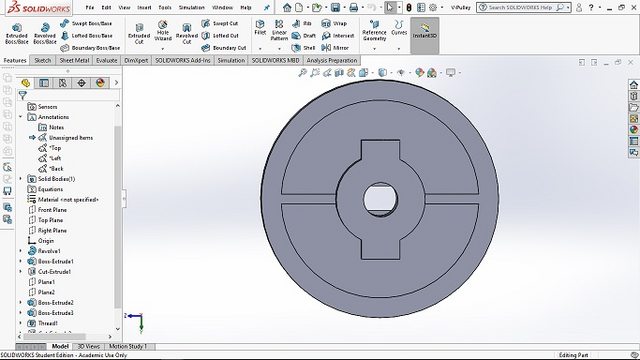
Task: Open the Hole Wizard tool
Action: coord(163,31)
